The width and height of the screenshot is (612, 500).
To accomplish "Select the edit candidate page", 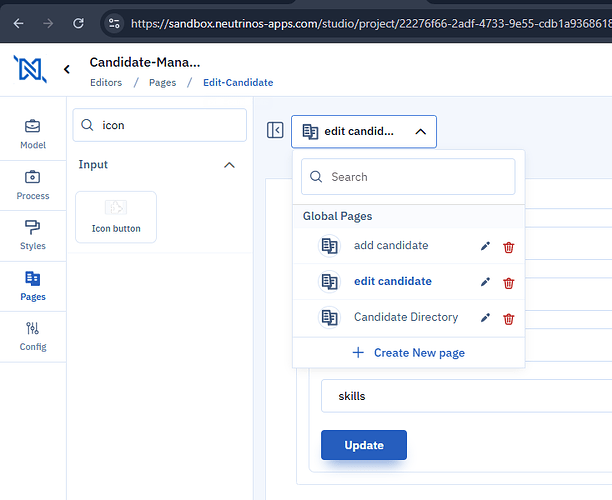I will (393, 281).
